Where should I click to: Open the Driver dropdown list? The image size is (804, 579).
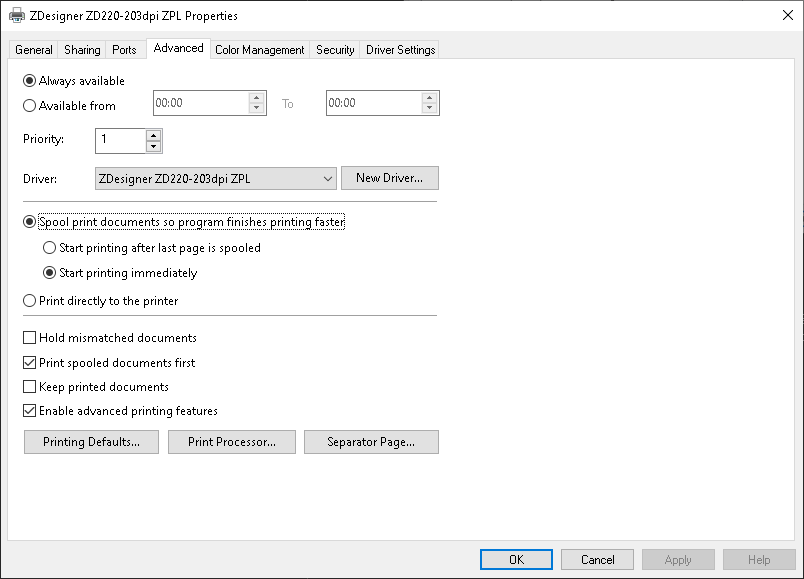[327, 177]
